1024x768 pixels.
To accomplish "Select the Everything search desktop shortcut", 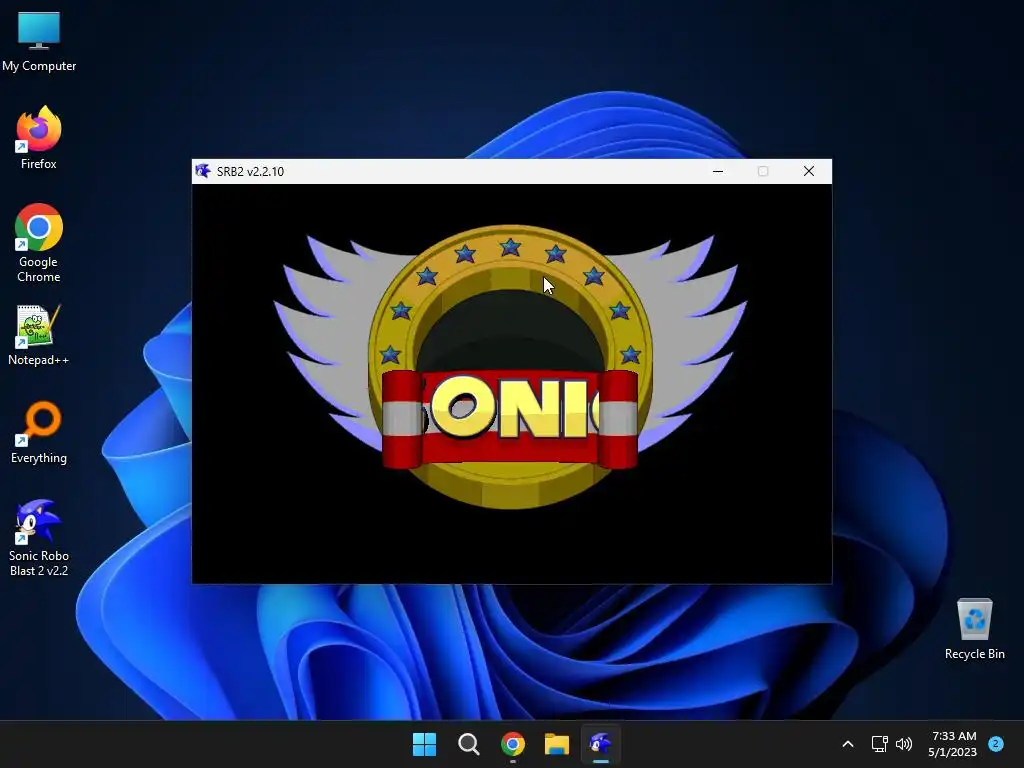I will pos(39,432).
